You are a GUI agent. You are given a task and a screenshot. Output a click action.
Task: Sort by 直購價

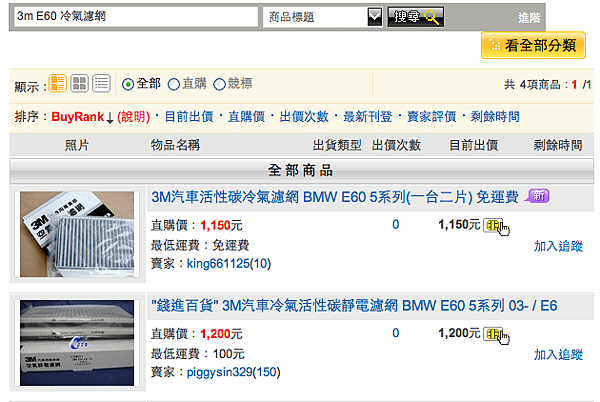coord(246,117)
